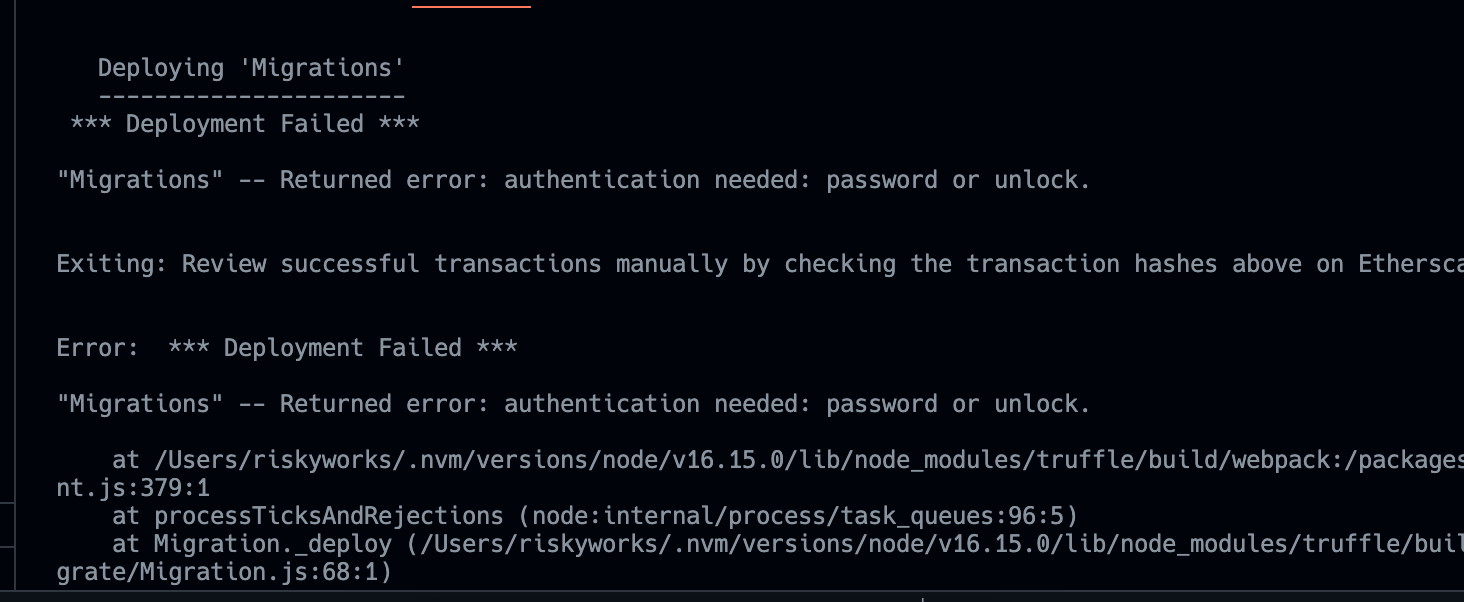The image size is (1464, 602).
Task: Click the "nt.js:379:1" file reference
Action: point(133,488)
